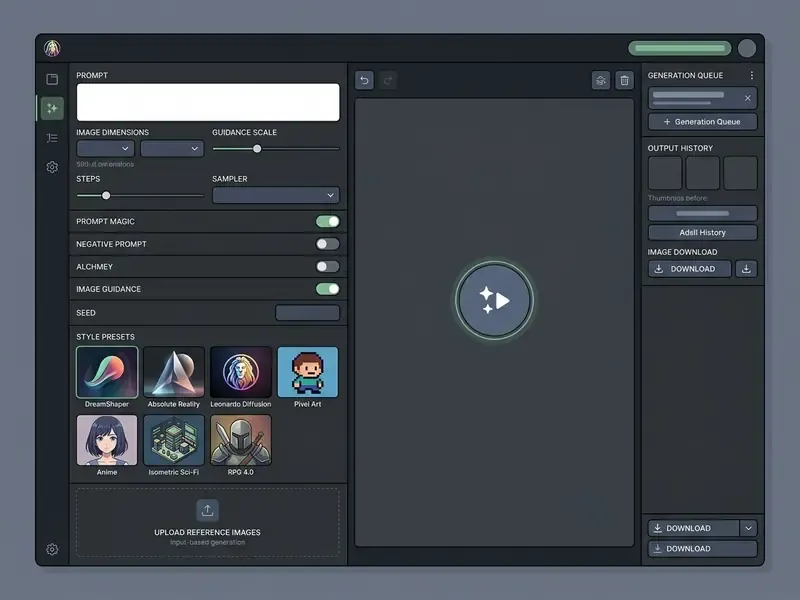
Task: Select the Absolute Reality style preset
Action: (174, 372)
